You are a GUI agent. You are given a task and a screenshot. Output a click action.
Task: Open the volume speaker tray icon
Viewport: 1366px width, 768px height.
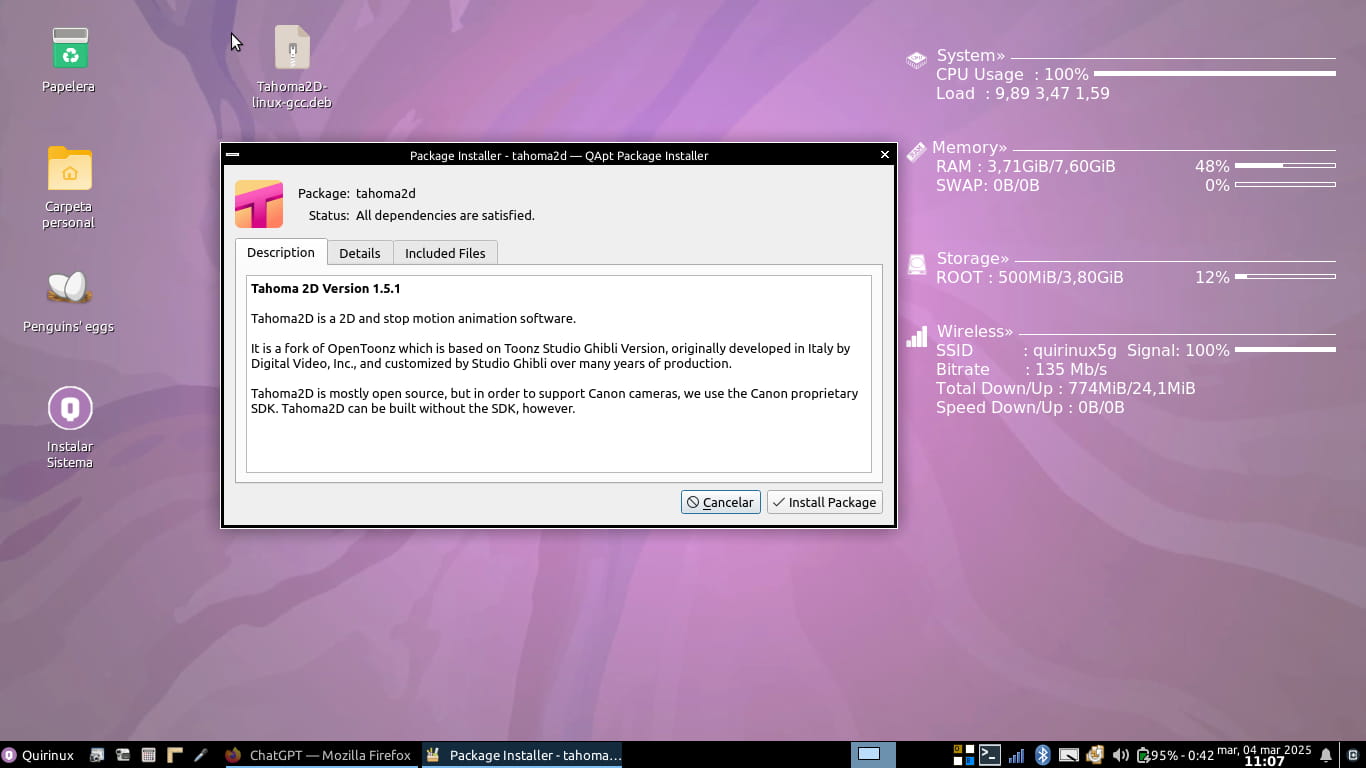[1121, 755]
